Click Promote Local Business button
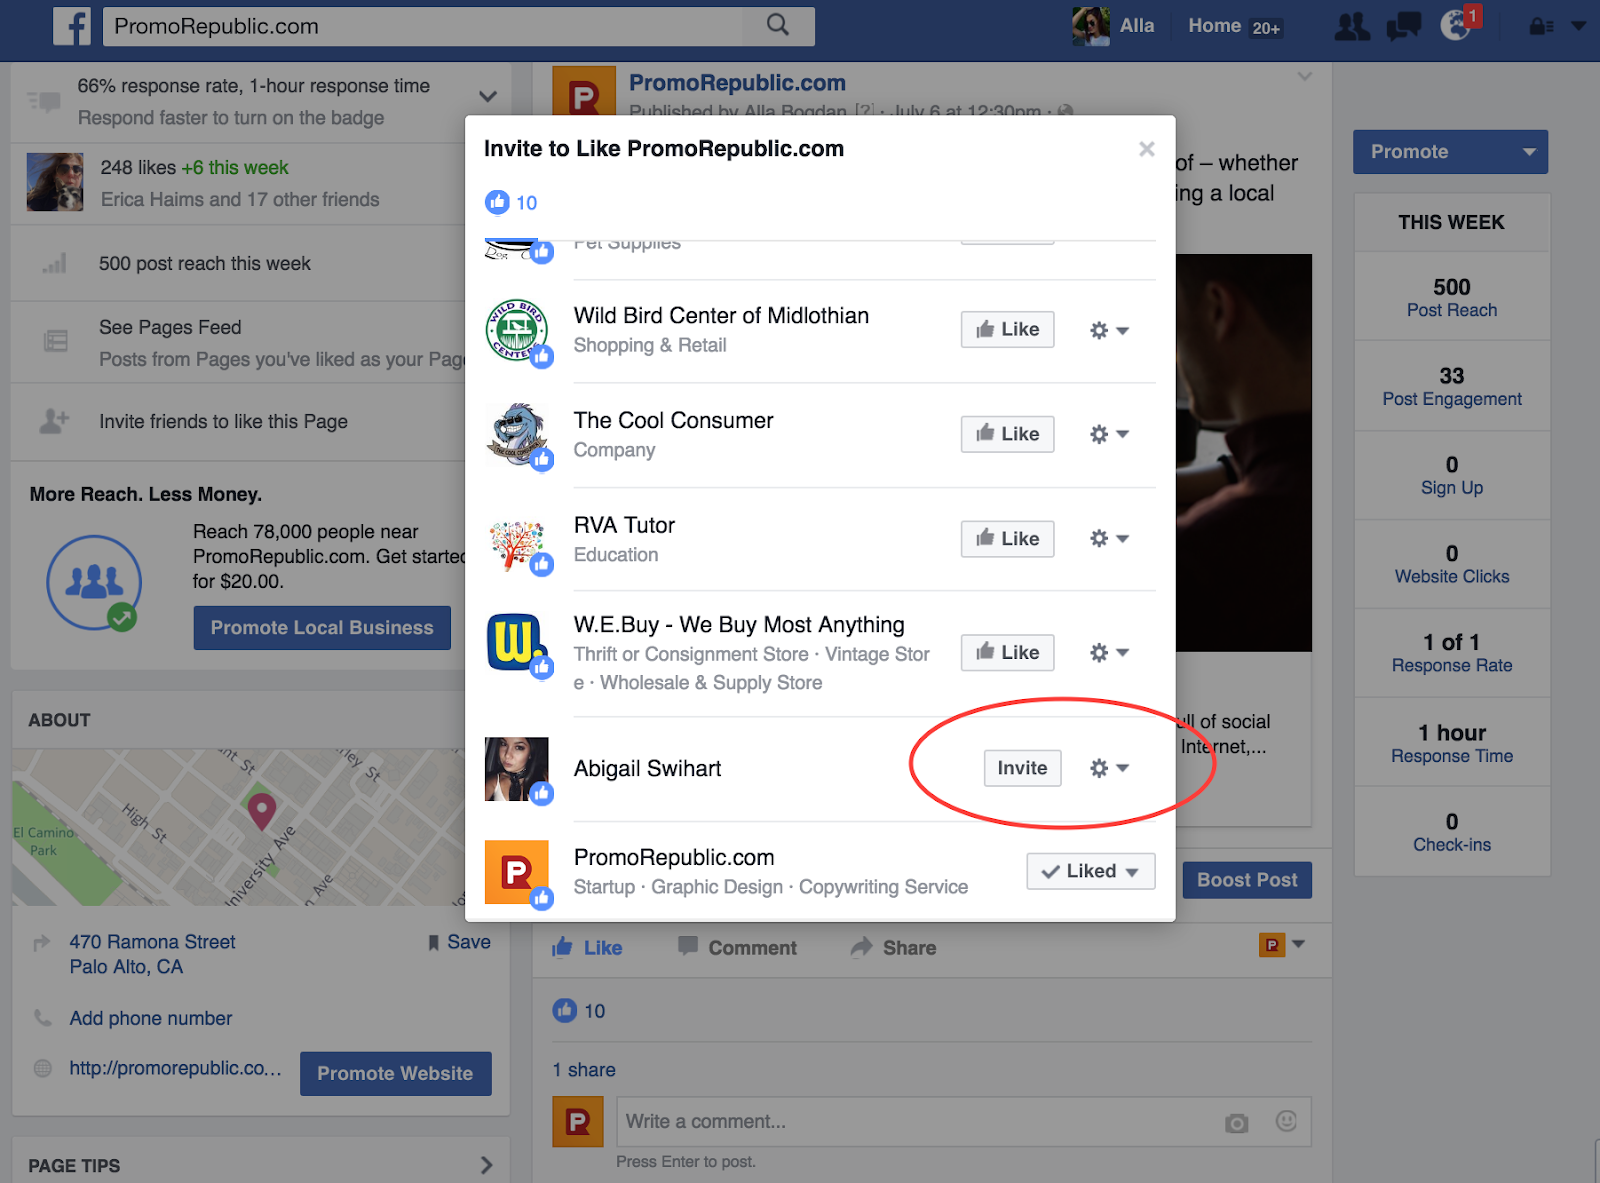The image size is (1600, 1183). point(322,628)
